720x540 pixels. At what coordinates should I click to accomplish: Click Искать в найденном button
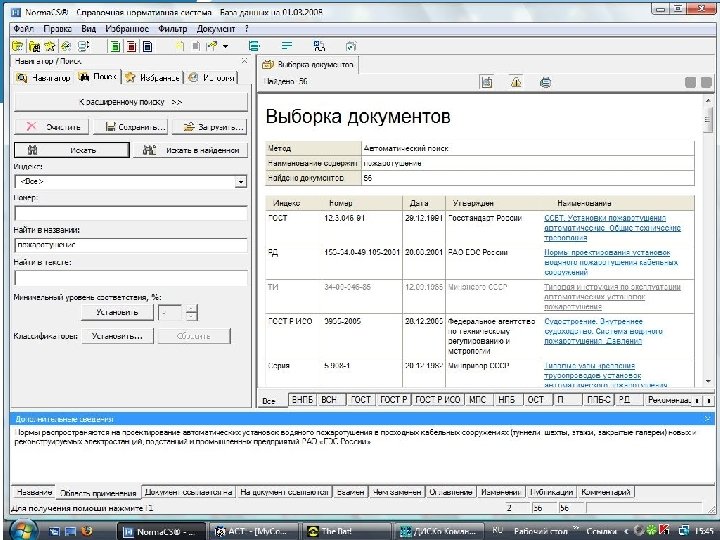coord(191,150)
